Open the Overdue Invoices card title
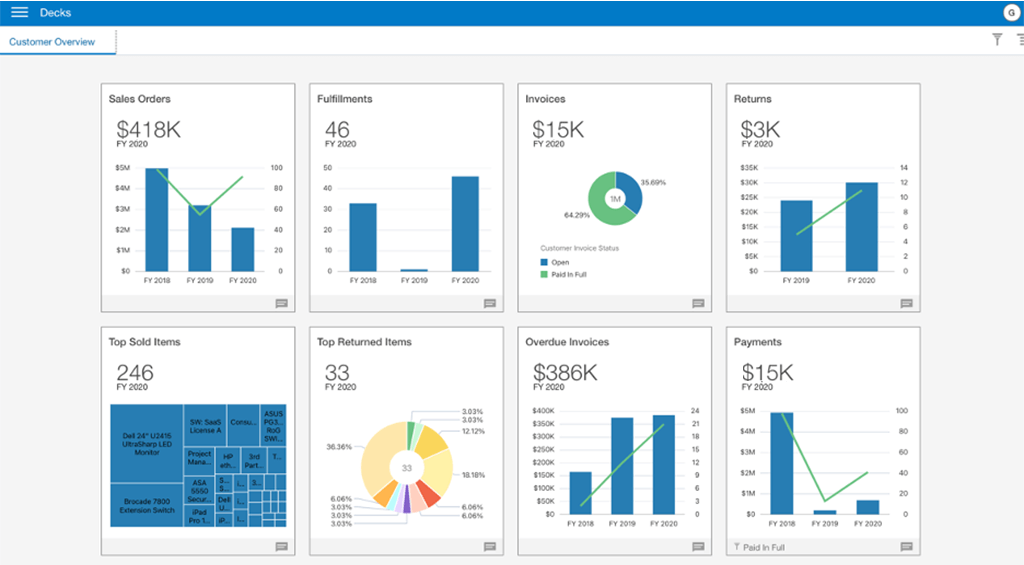The width and height of the screenshot is (1024, 565). [567, 342]
